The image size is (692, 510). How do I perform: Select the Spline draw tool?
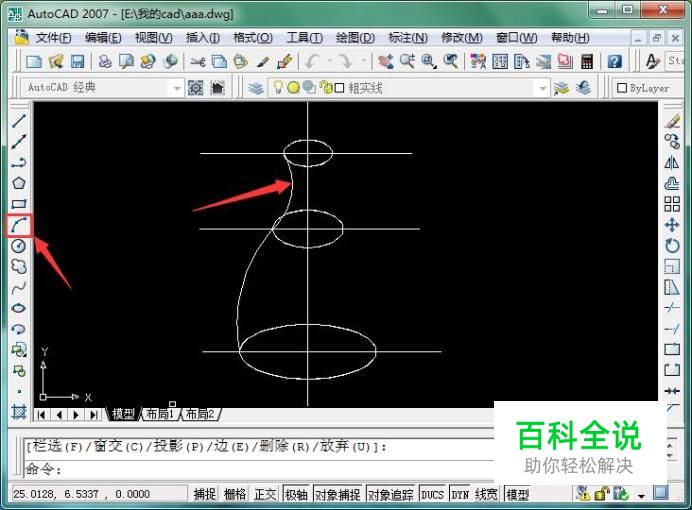tap(19, 288)
